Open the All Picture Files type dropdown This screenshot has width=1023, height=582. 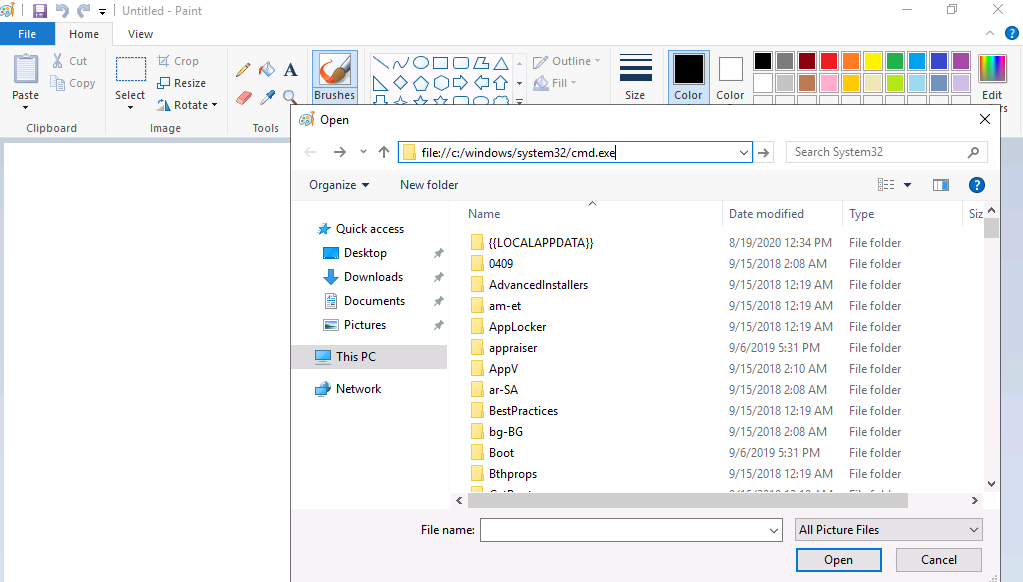[889, 530]
